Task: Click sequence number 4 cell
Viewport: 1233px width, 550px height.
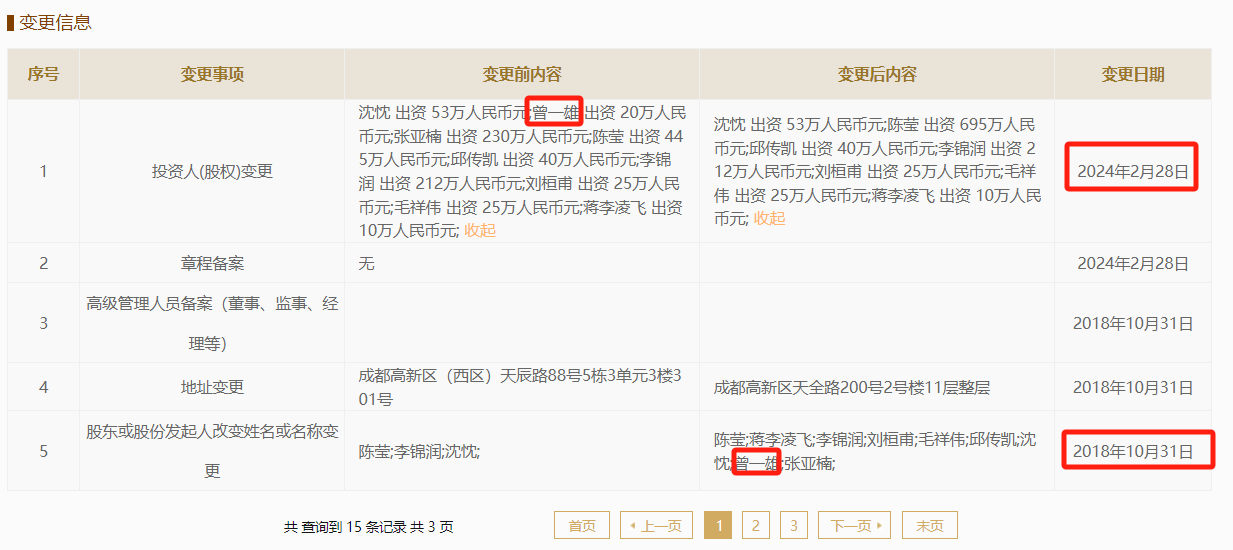Action: coord(43,387)
